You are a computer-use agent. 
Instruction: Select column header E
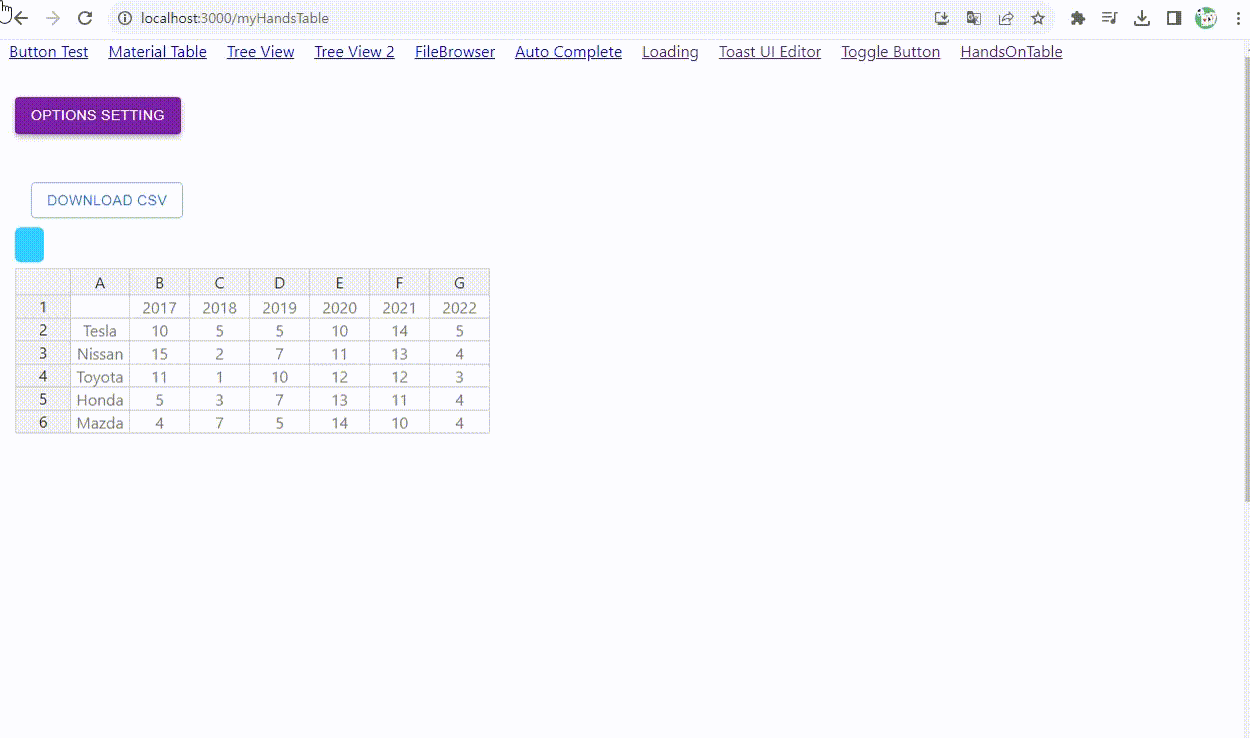point(340,283)
